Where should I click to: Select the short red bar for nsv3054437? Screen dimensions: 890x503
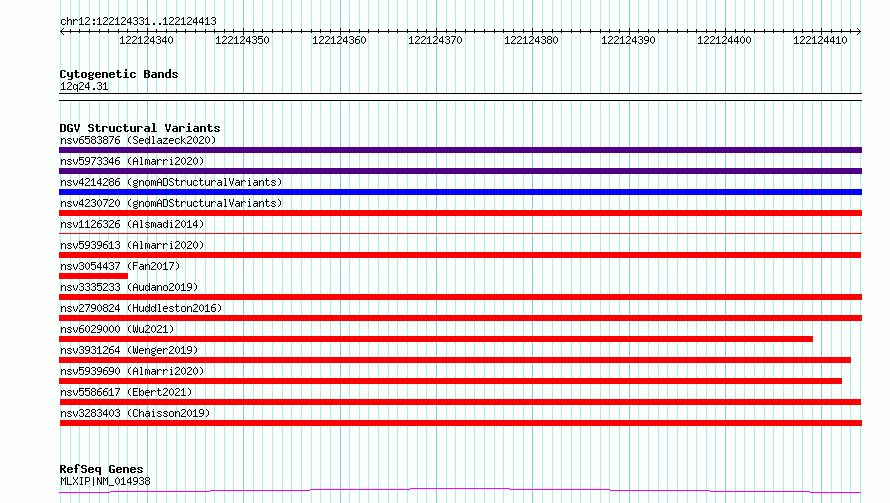pyautogui.click(x=94, y=276)
